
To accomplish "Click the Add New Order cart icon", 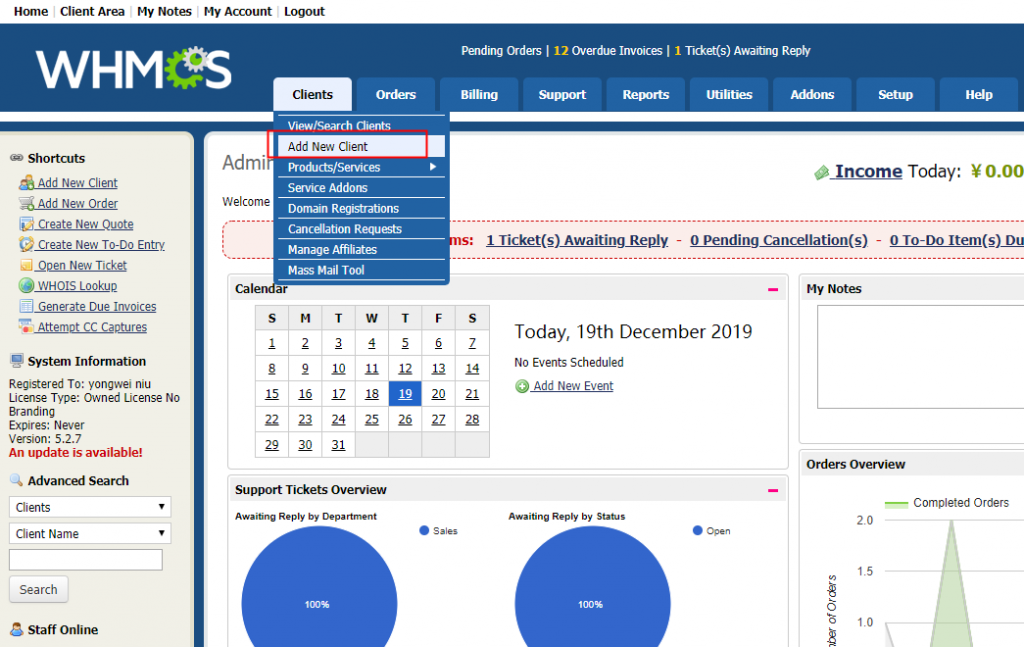I will click(x=27, y=203).
